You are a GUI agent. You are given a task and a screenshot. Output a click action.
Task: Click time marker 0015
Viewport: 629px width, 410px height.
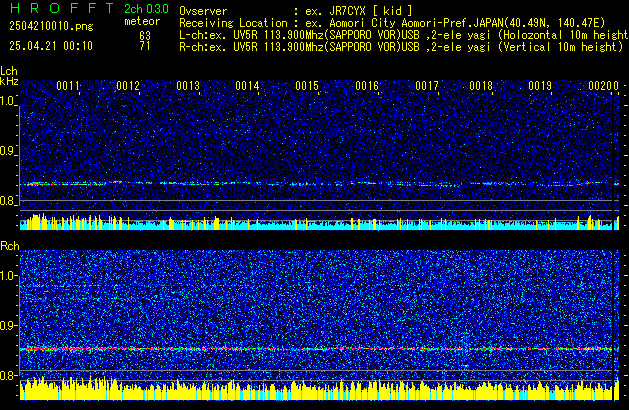tap(307, 86)
